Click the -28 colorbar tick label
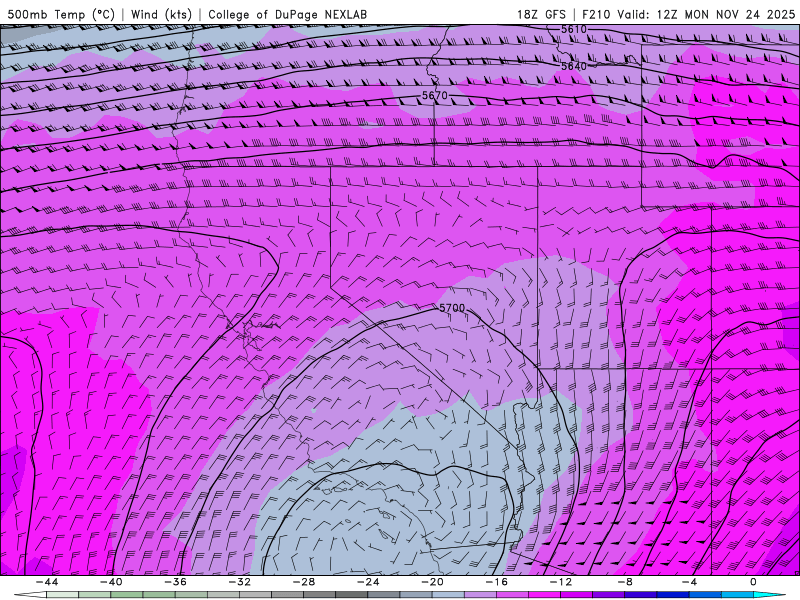The width and height of the screenshot is (800, 600). (x=304, y=582)
